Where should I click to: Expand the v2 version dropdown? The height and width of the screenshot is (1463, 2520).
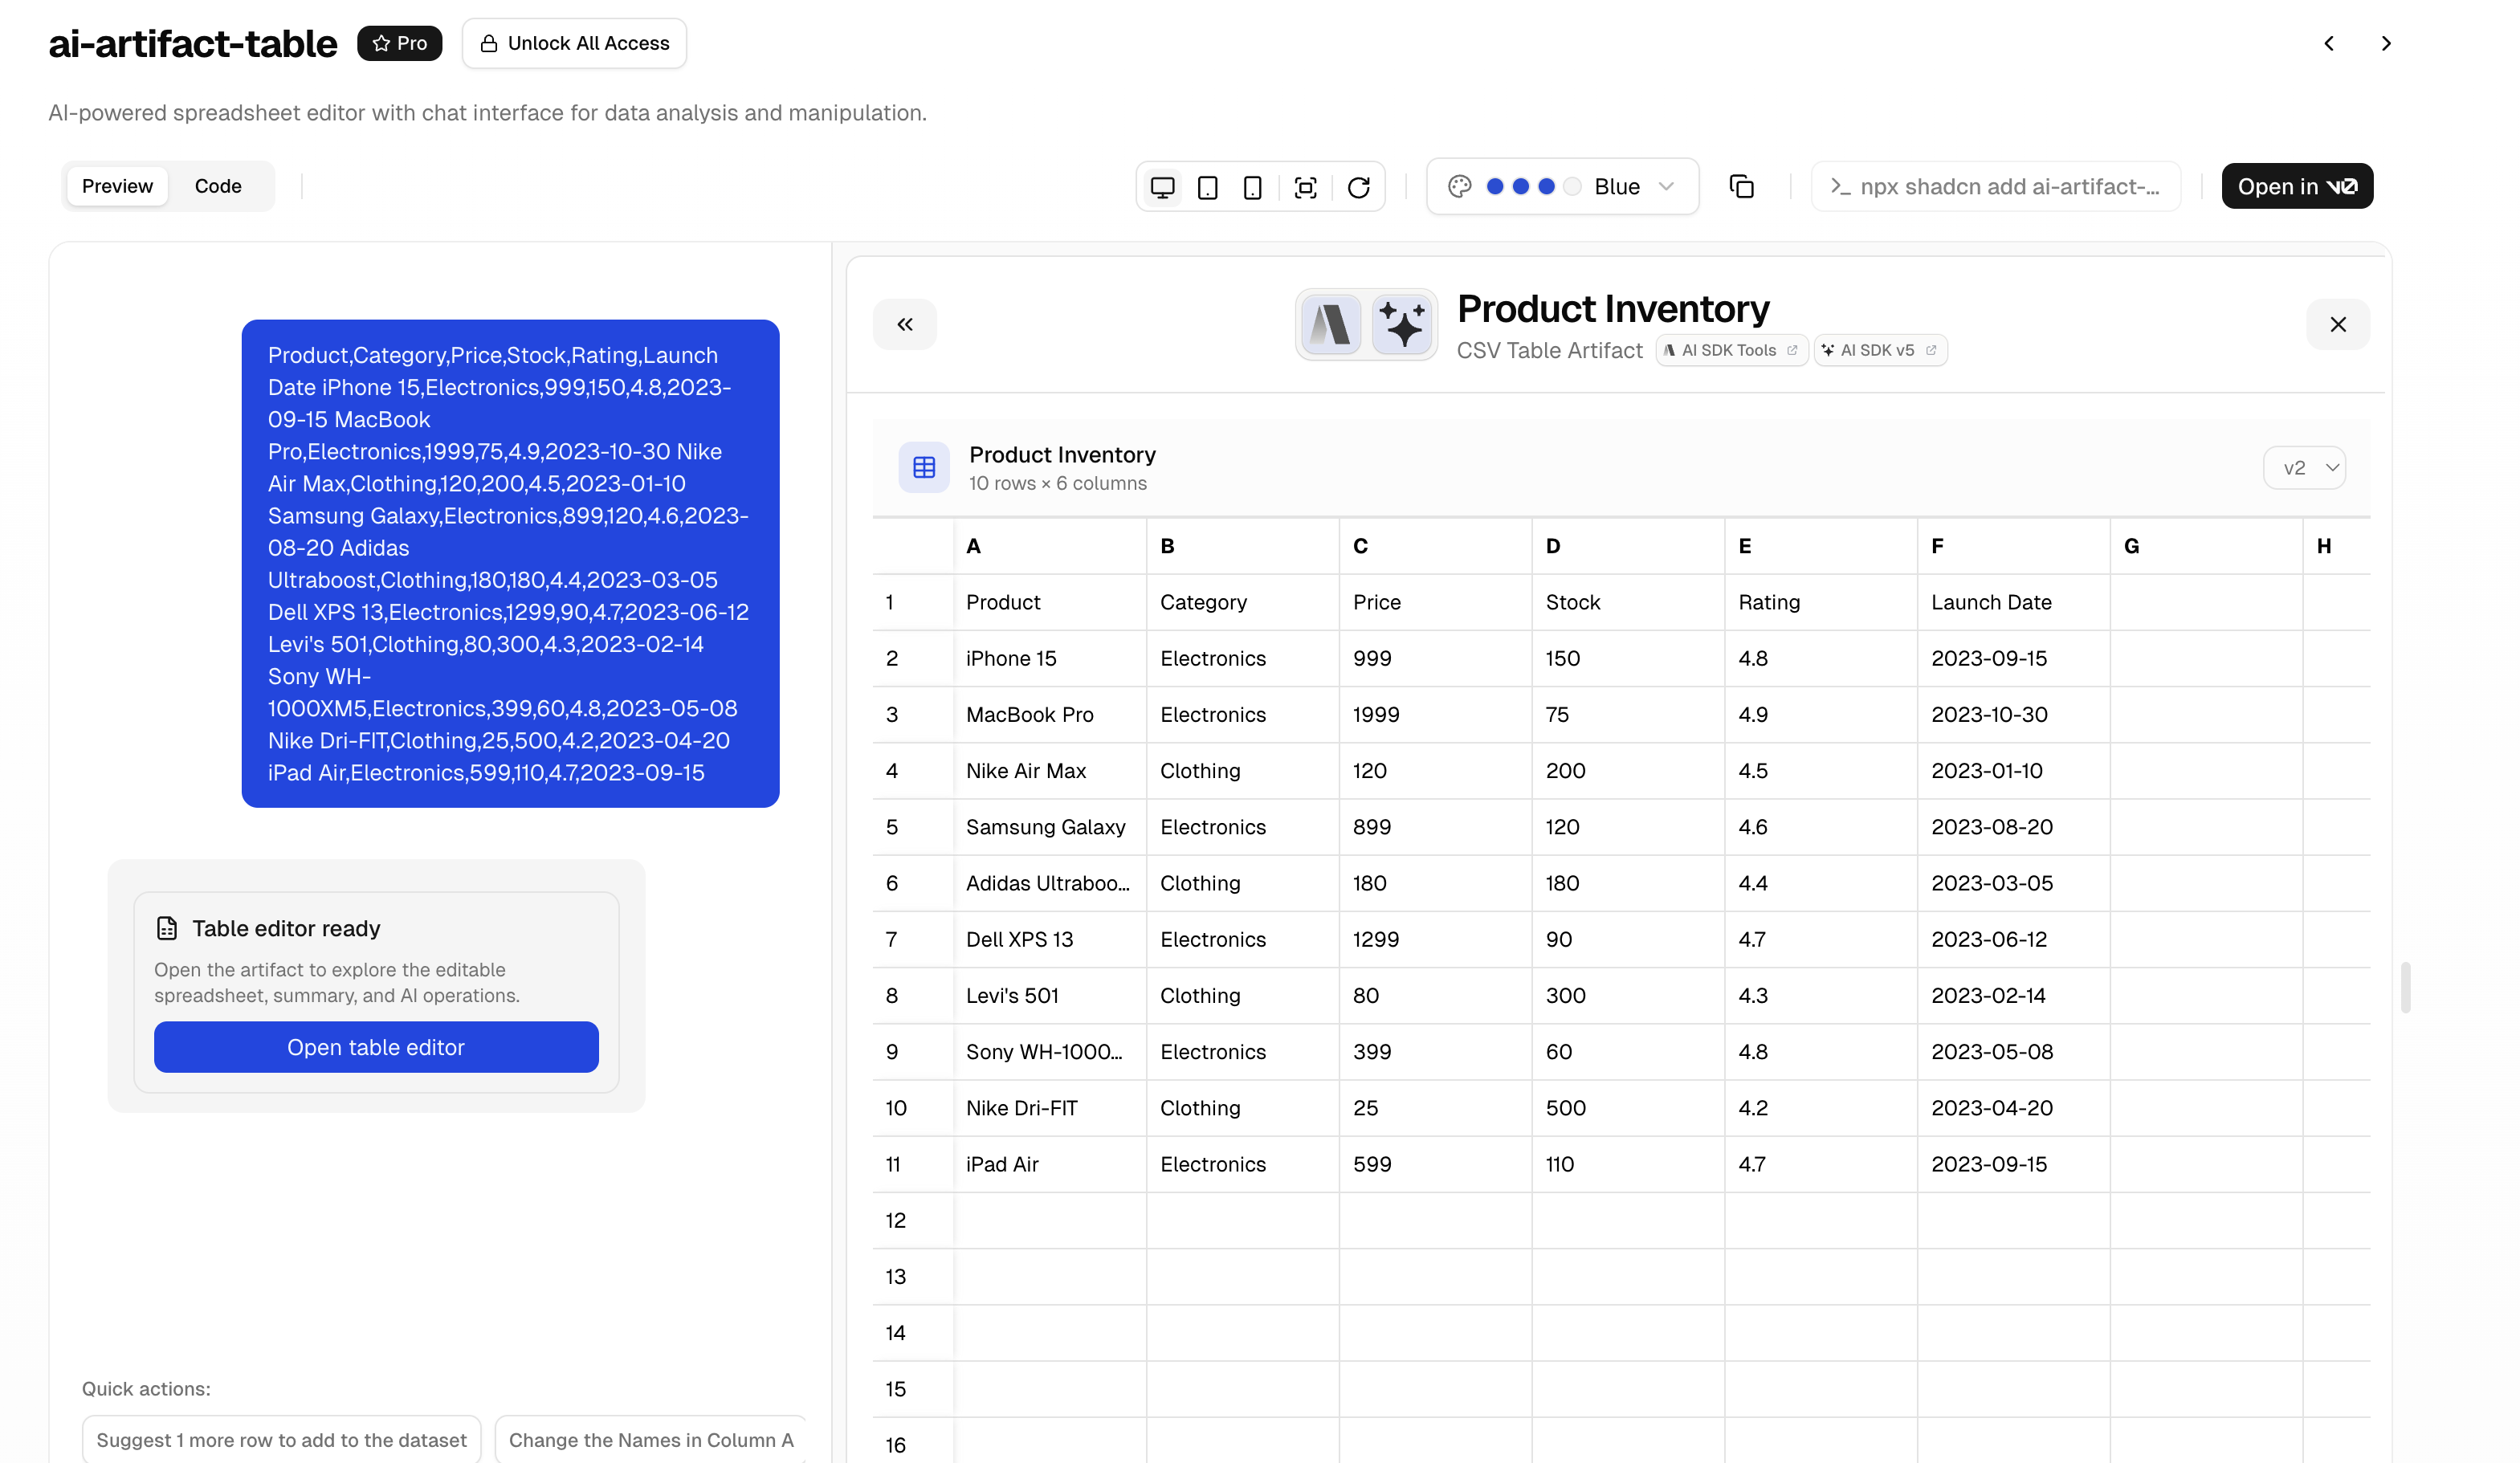(x=2304, y=467)
